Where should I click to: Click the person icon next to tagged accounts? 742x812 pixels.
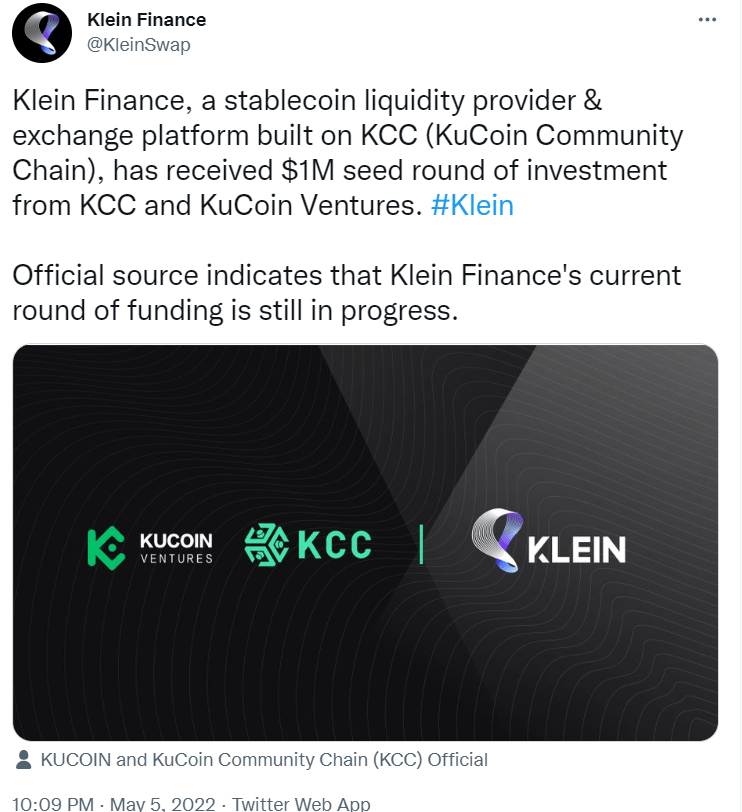21,760
